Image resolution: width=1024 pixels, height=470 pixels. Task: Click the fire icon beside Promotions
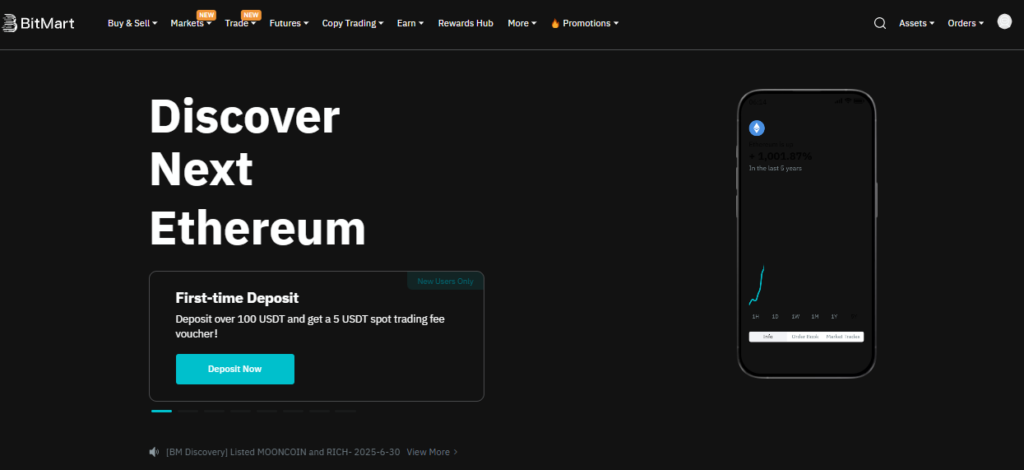coord(555,24)
